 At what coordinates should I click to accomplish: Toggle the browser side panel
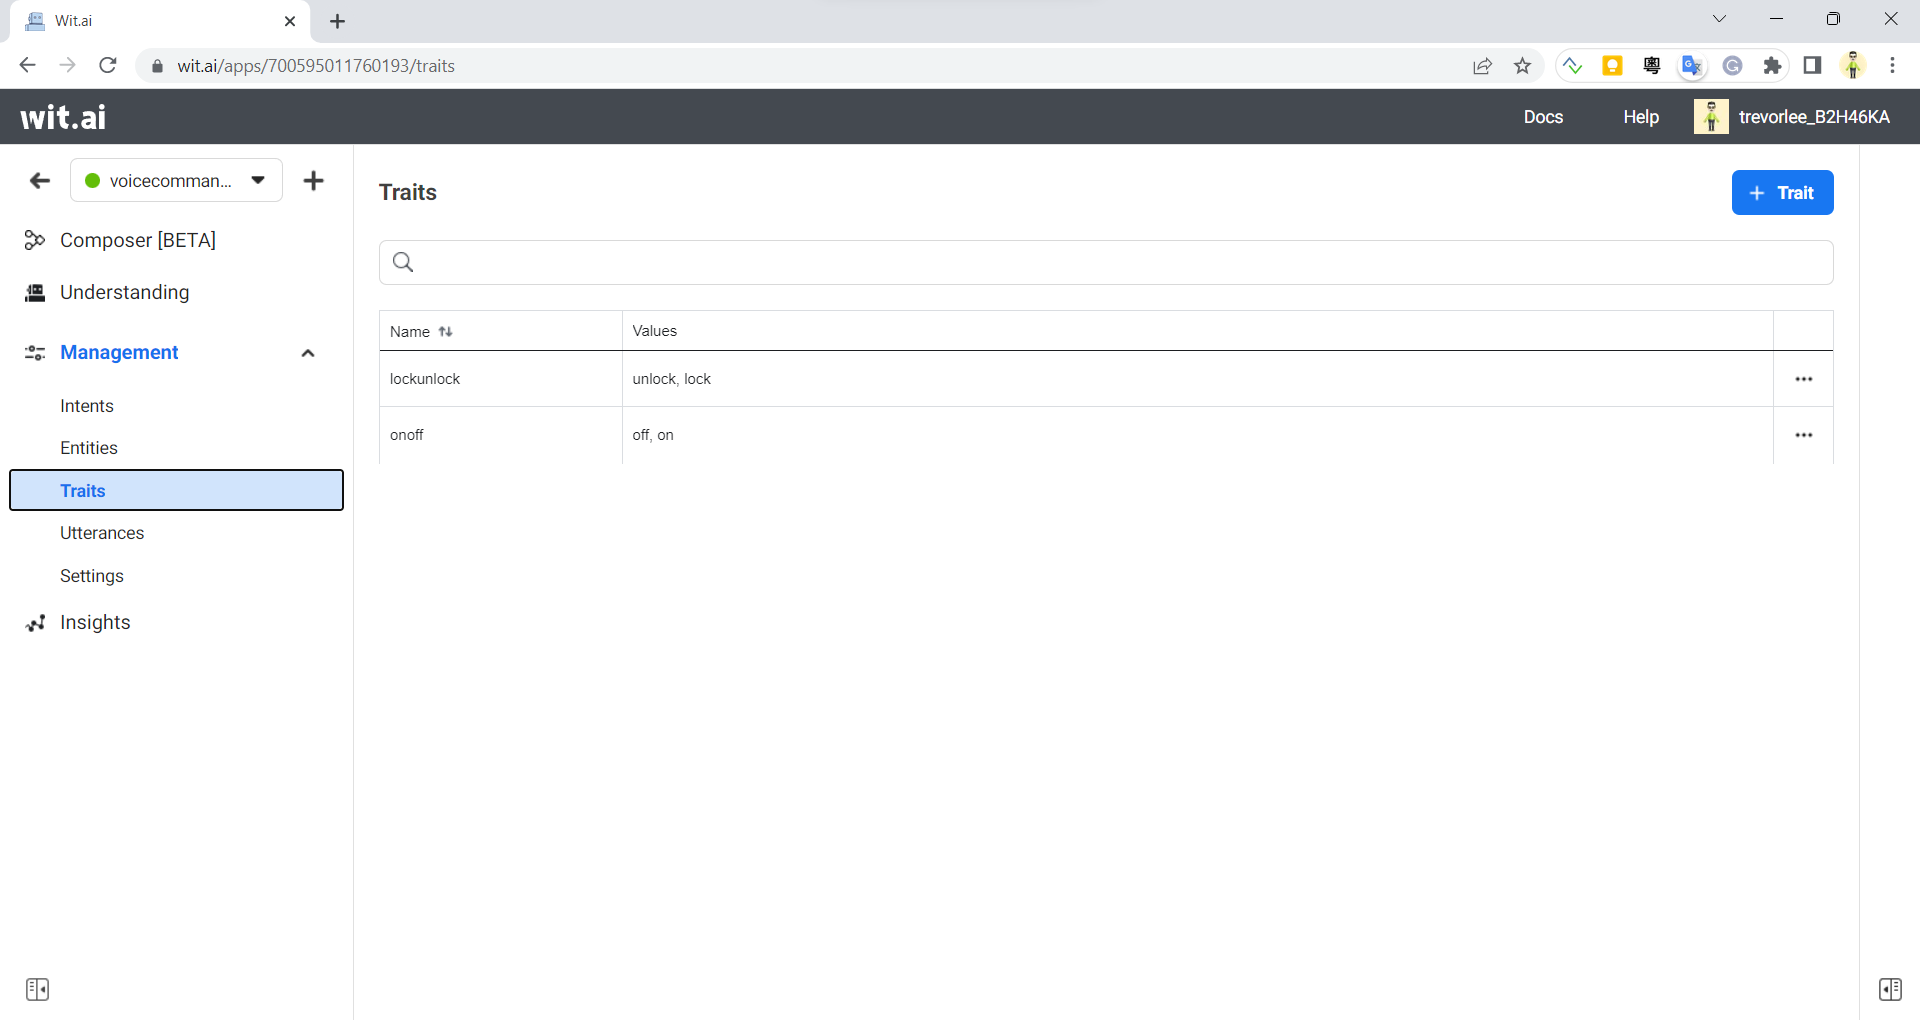click(x=1812, y=66)
